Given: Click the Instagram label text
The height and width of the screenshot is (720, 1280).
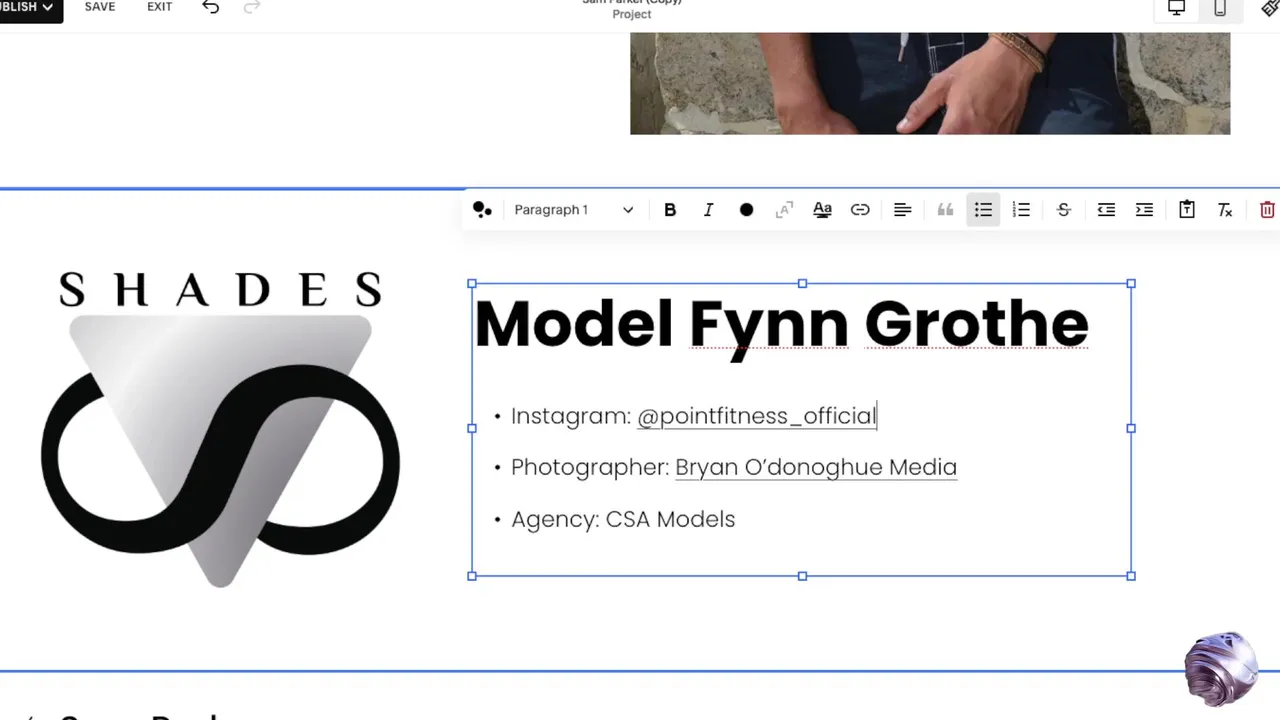Looking at the screenshot, I should (x=571, y=416).
